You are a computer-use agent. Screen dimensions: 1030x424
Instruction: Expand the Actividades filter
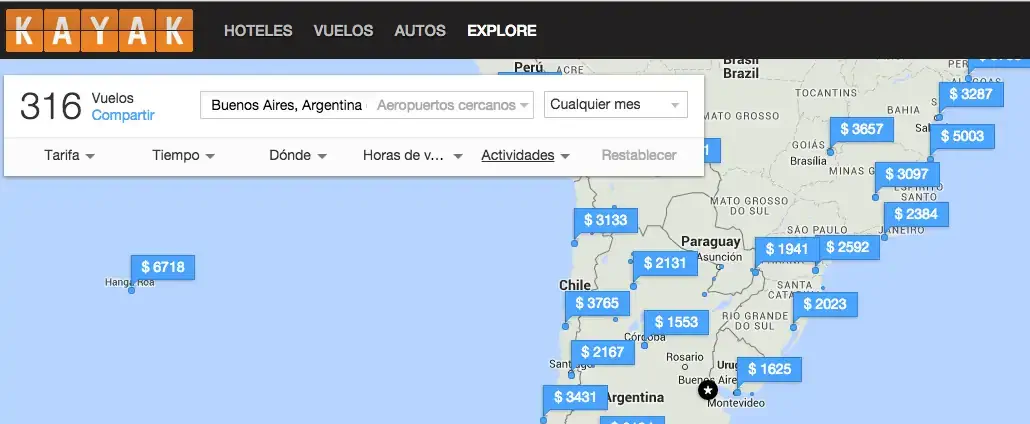pyautogui.click(x=525, y=156)
